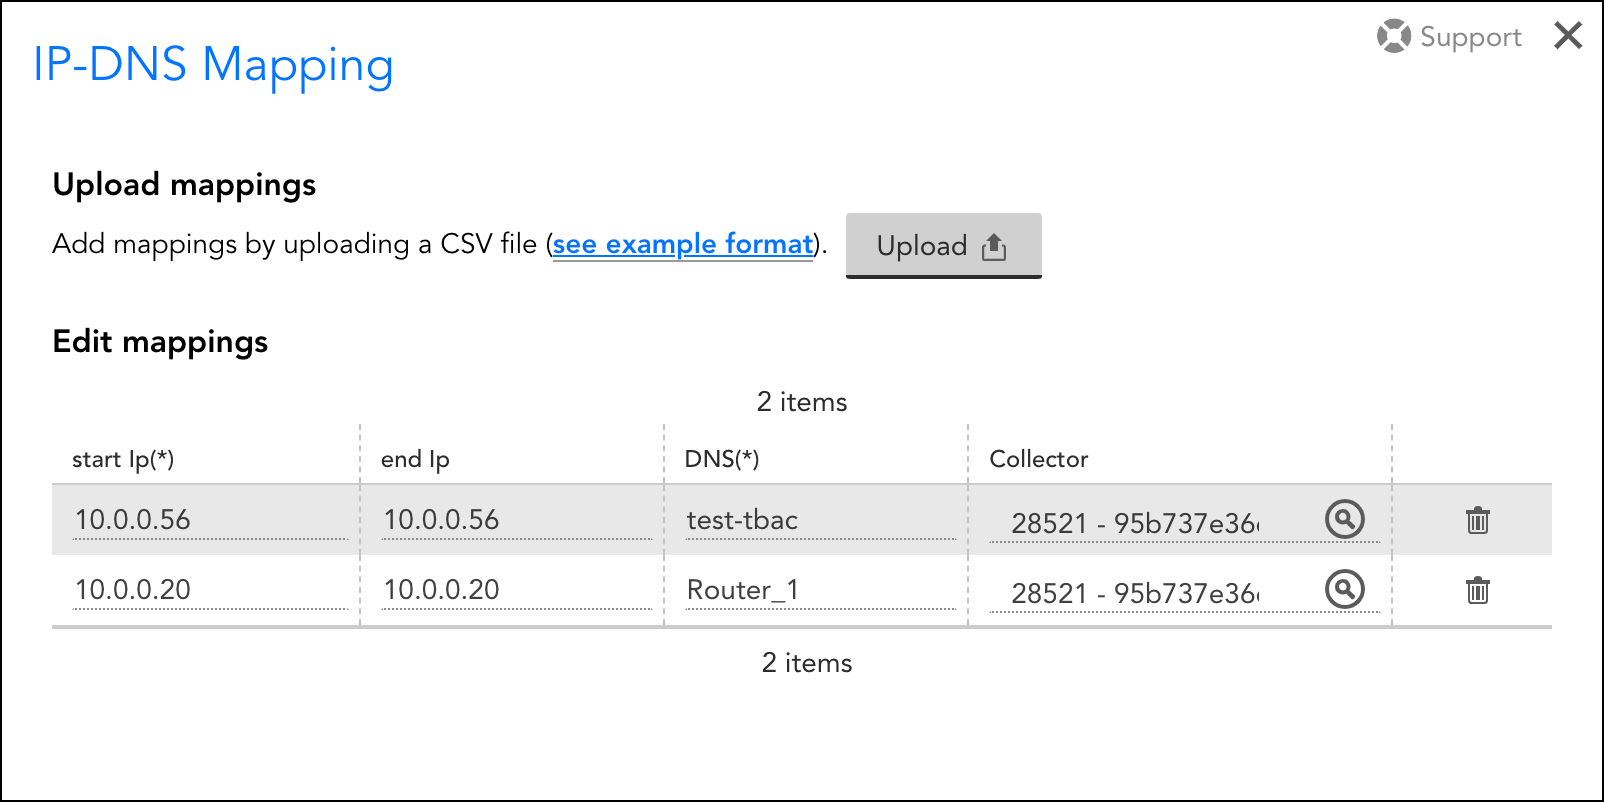
Task: Edit DNS field test-tbac
Action: pyautogui.click(x=821, y=520)
